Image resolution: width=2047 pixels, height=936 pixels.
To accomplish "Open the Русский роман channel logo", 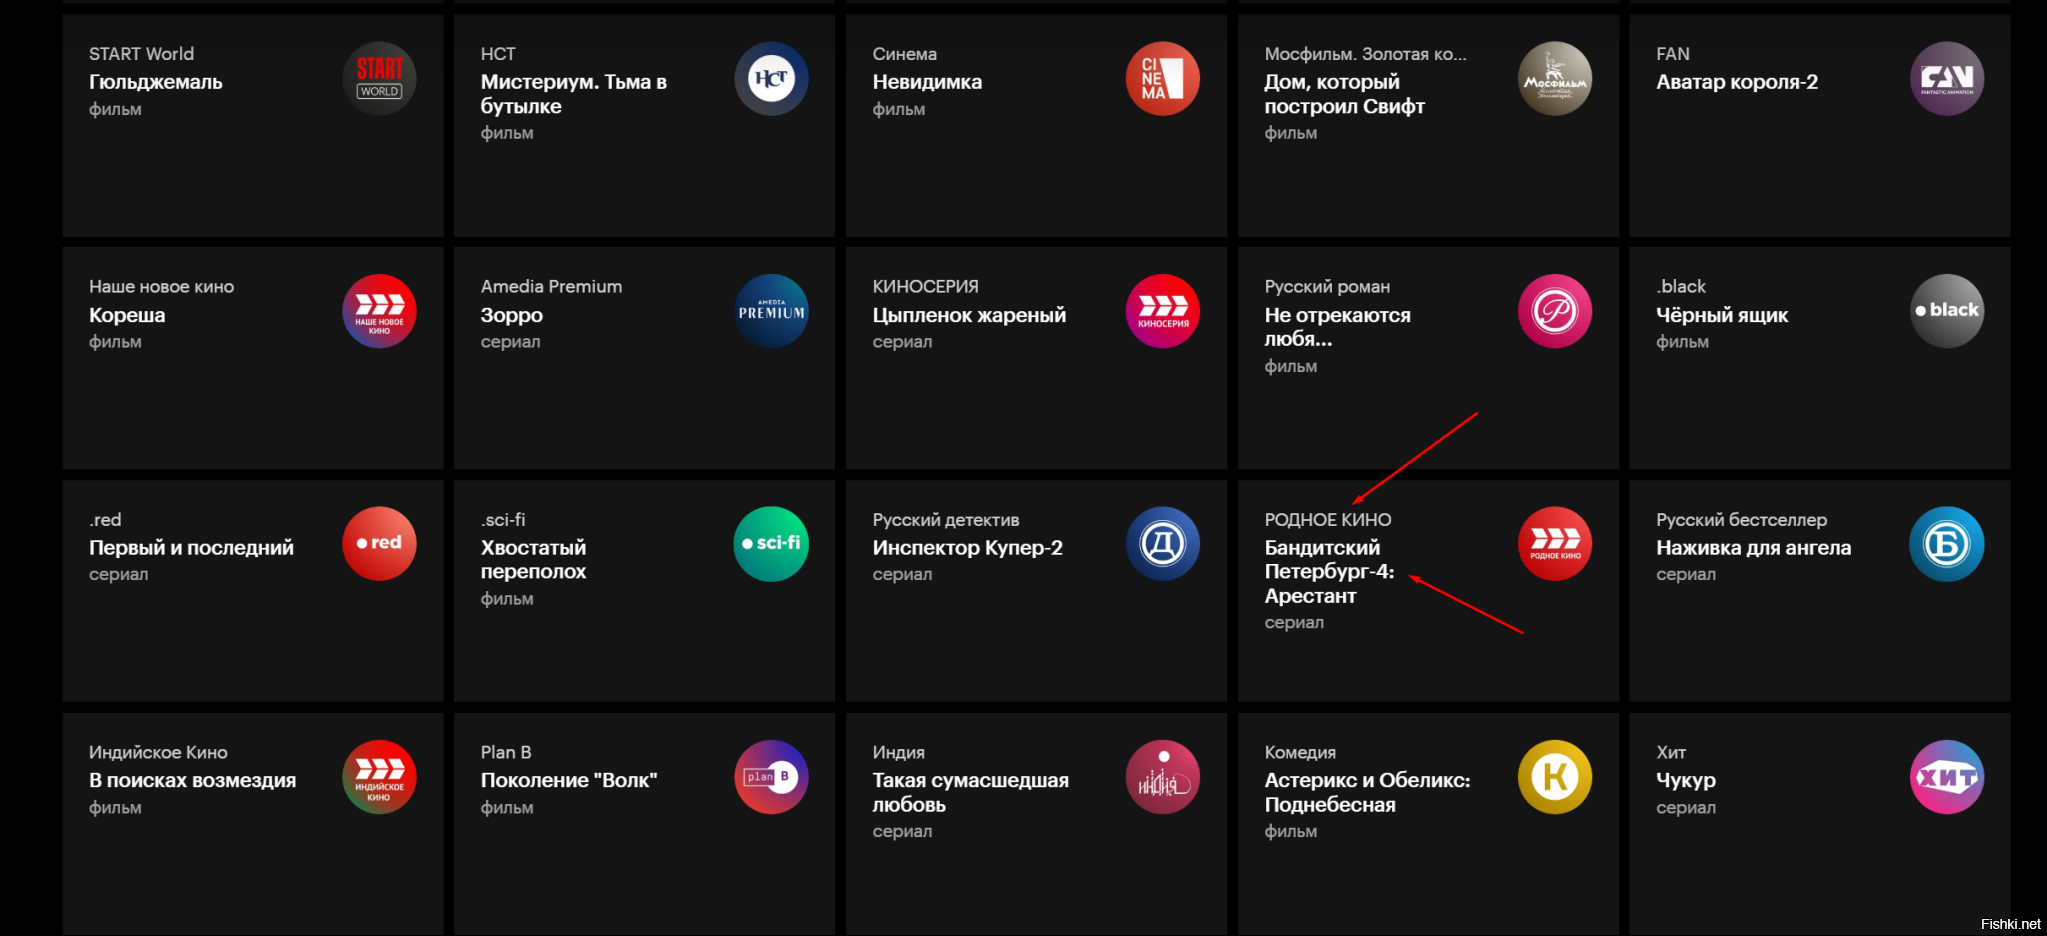I will tap(1555, 311).
